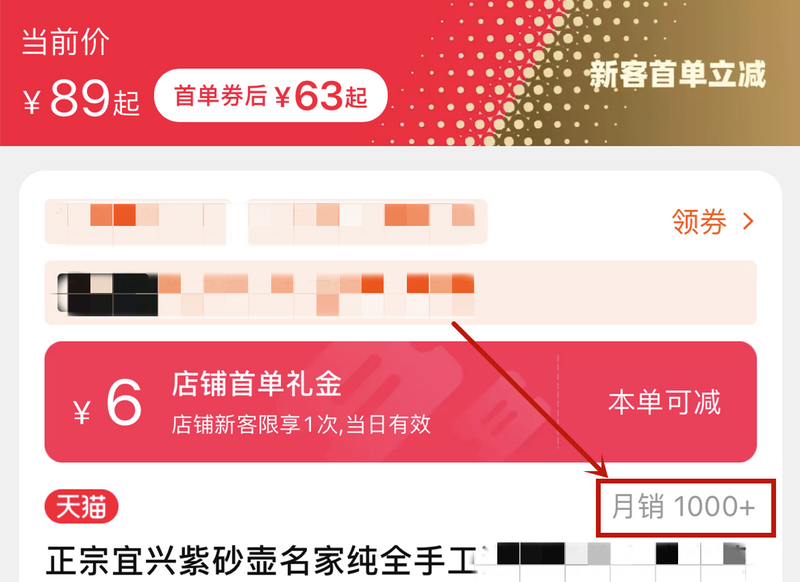Tap the 首单券后 ¥63起 price pill
Image resolution: width=800 pixels, height=582 pixels.
[271, 95]
